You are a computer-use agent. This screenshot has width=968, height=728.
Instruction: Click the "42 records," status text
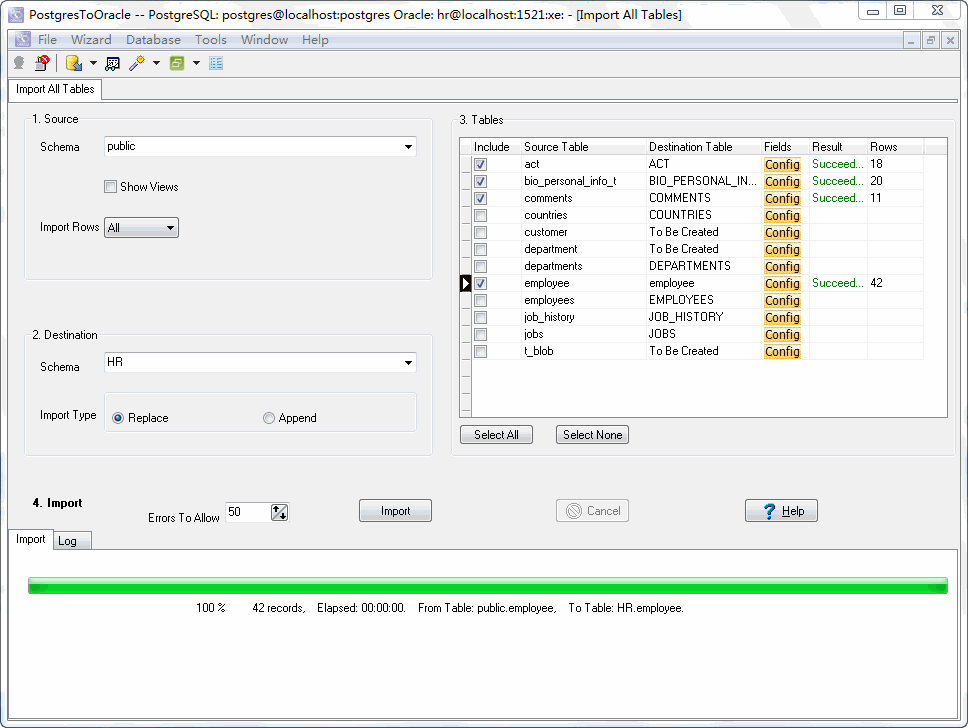point(278,608)
